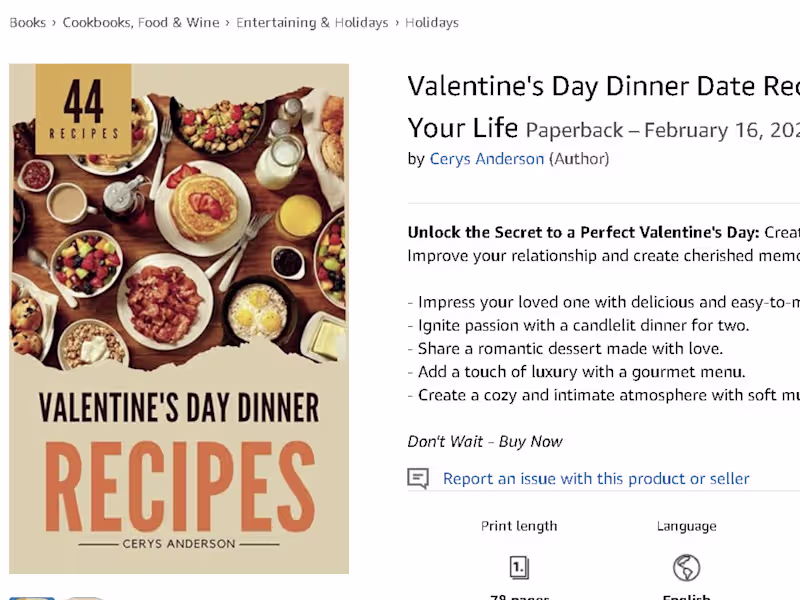This screenshot has width=800, height=600.
Task: Click 'Report an issue with this product' link
Action: [x=596, y=479]
